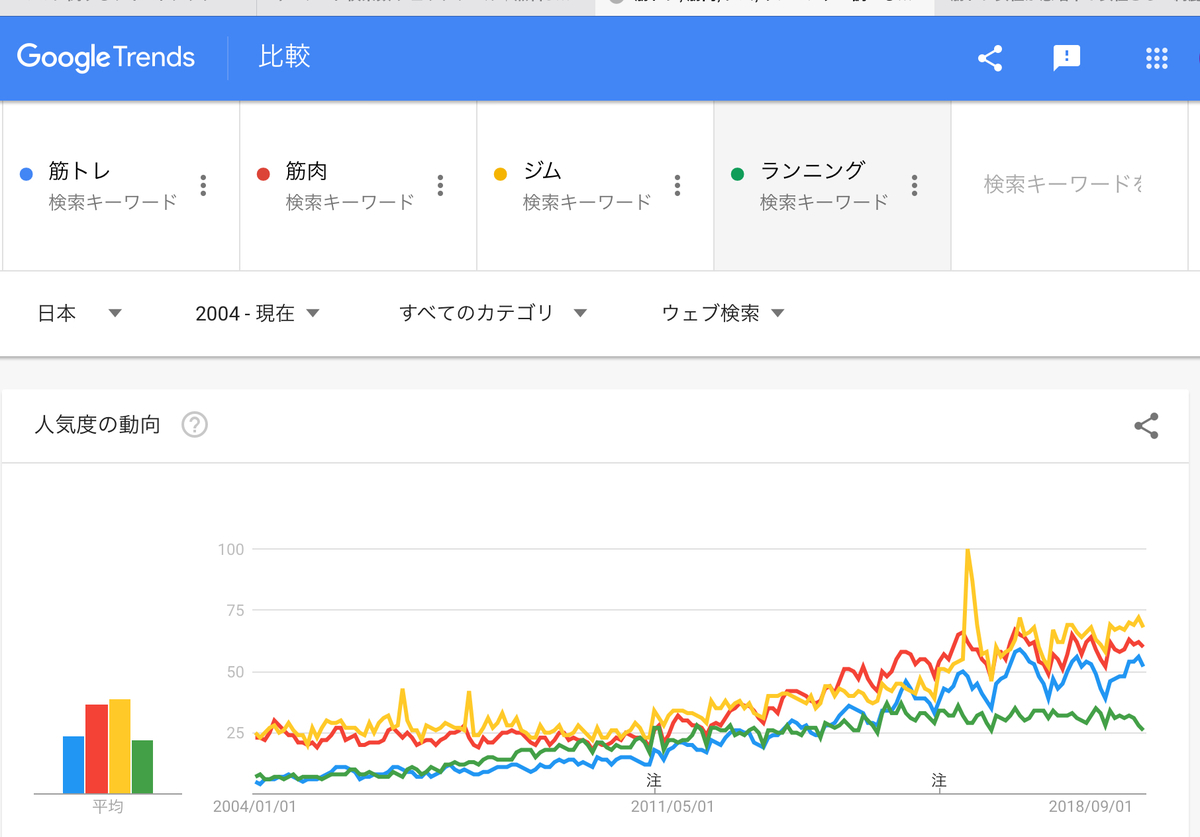Open the share icon in the blue header

[x=990, y=58]
